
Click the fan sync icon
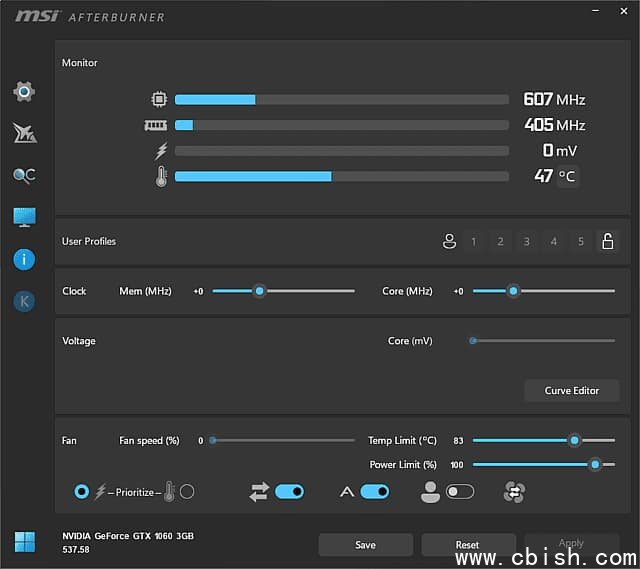(x=514, y=492)
